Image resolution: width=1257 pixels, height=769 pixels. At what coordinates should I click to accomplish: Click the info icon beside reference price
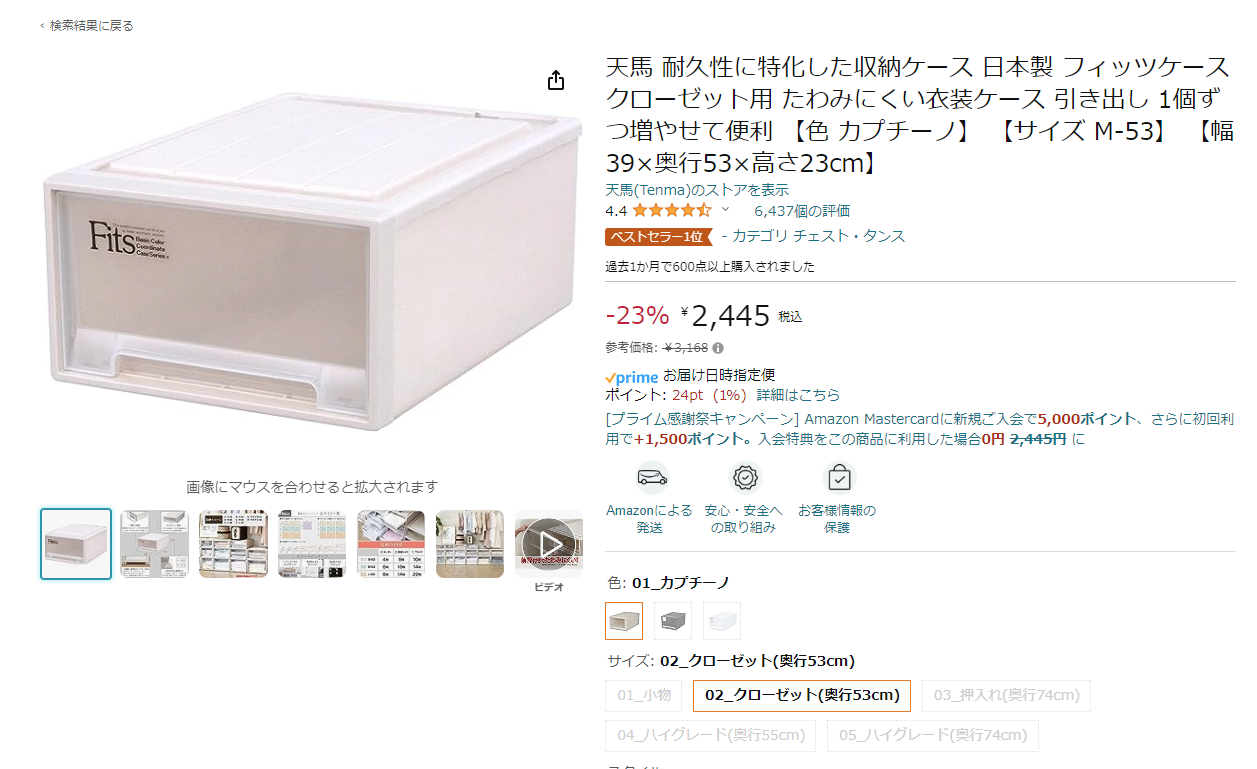718,348
